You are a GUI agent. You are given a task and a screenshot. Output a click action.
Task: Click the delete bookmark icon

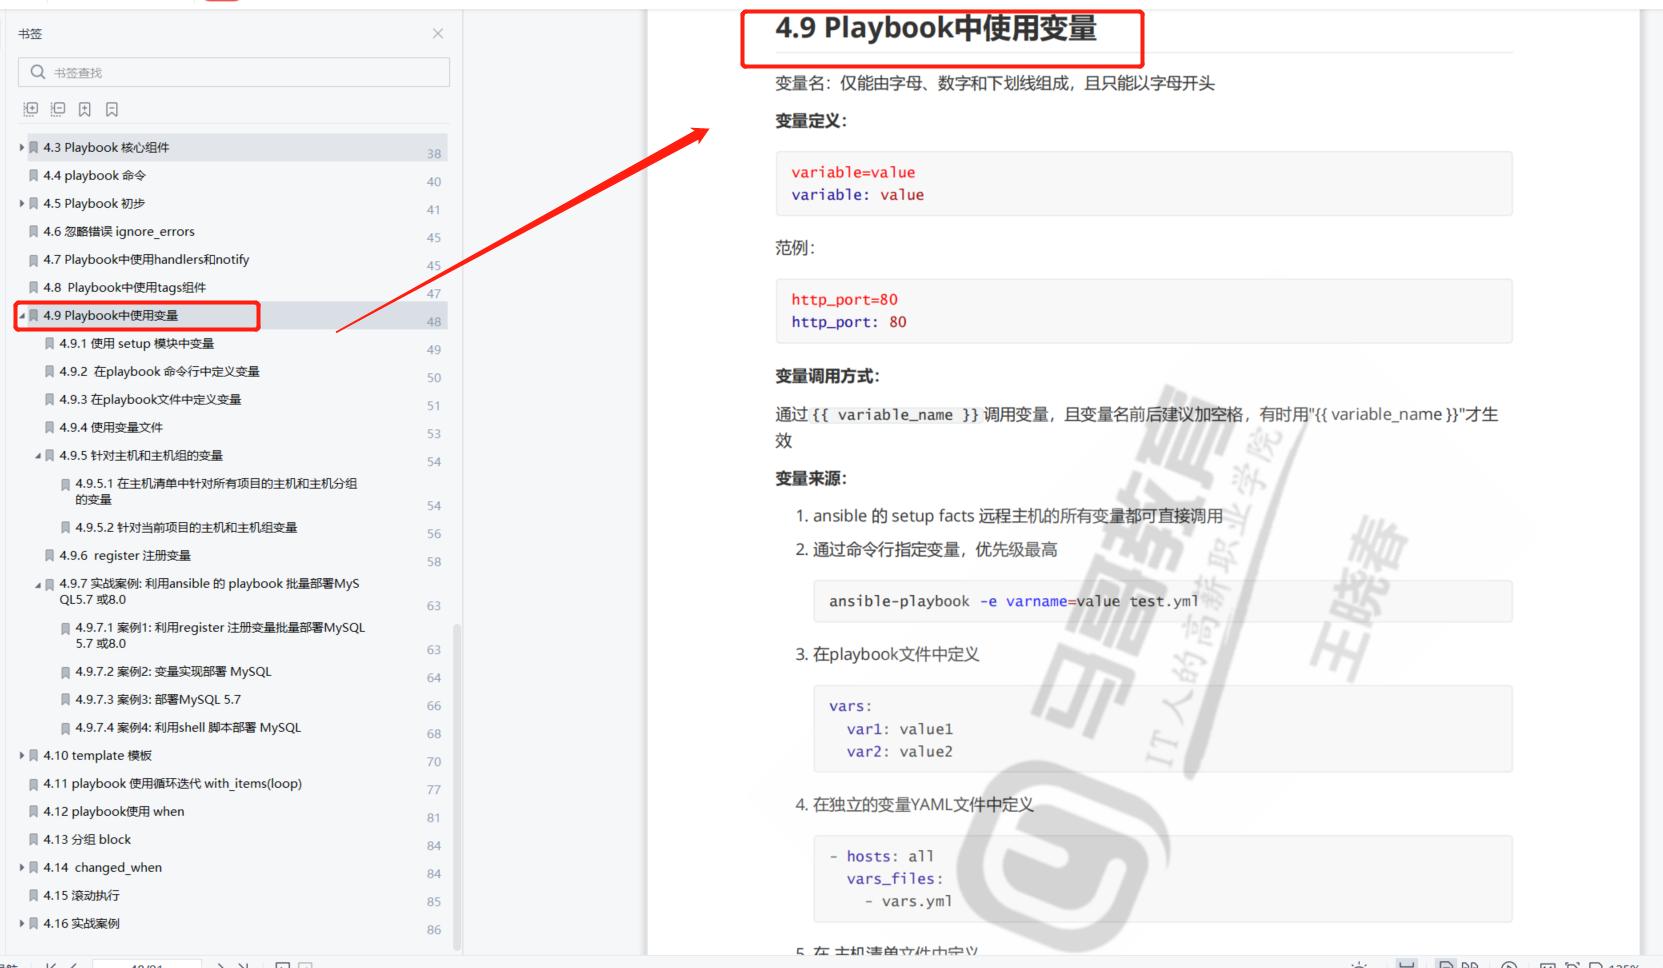pyautogui.click(x=112, y=109)
